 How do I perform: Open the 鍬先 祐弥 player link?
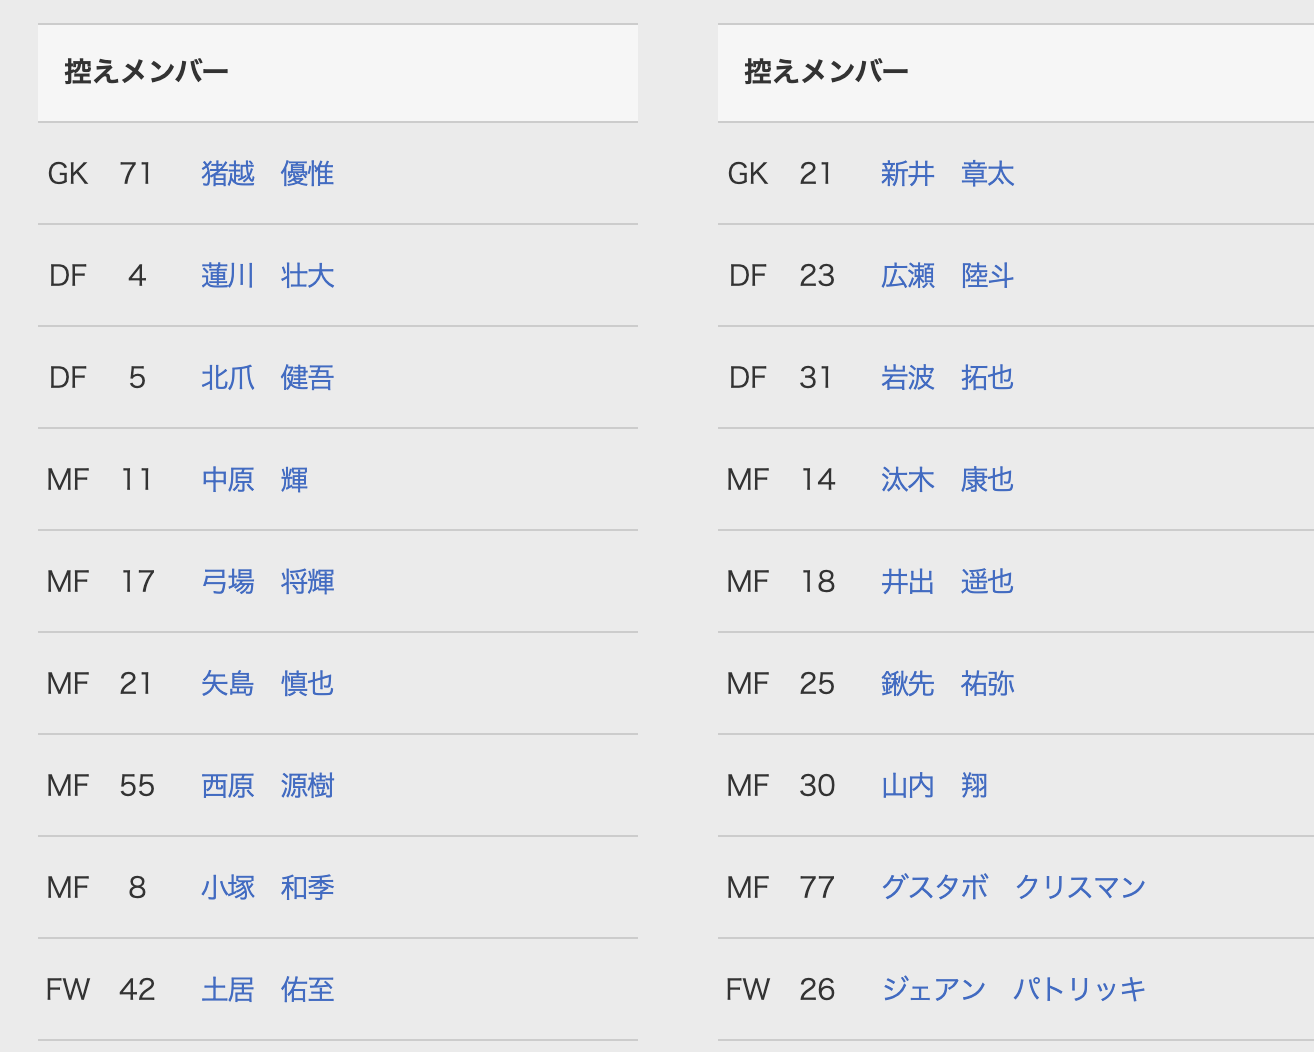tap(947, 684)
